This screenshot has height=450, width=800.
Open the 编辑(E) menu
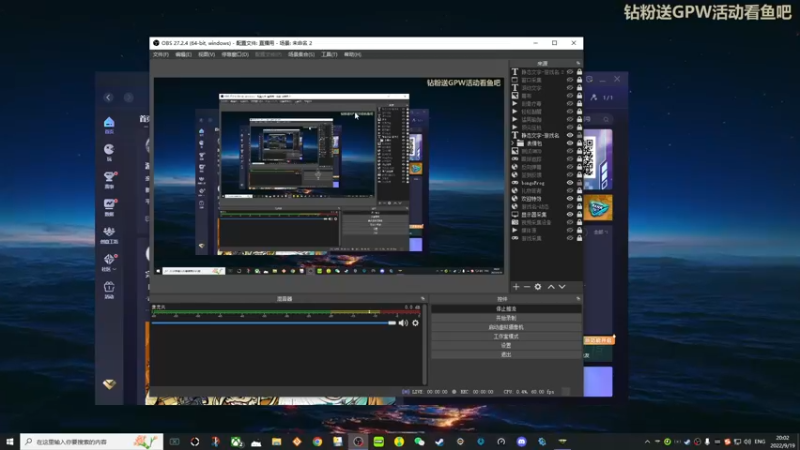(x=183, y=54)
